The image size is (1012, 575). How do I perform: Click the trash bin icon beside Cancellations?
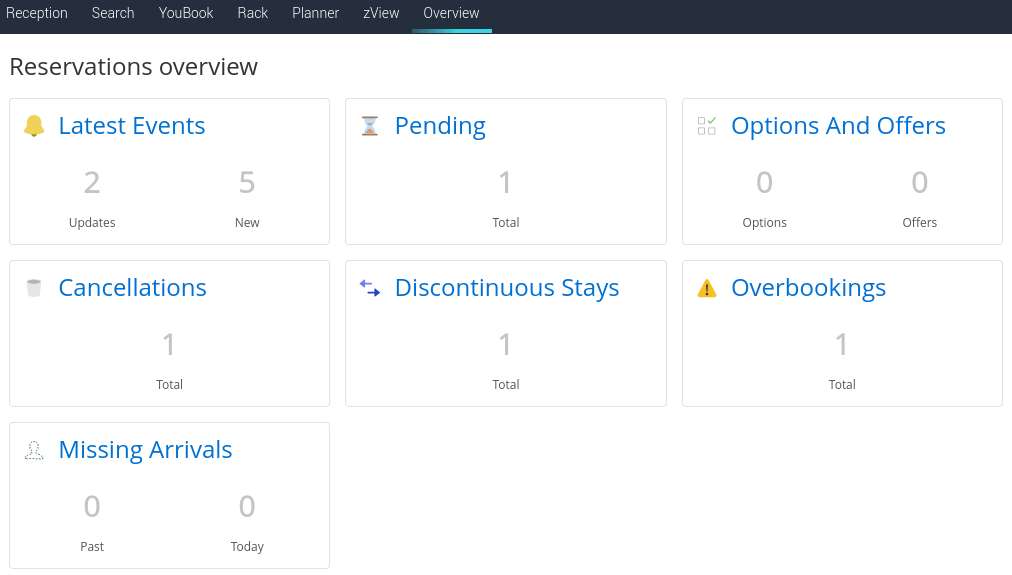click(34, 288)
